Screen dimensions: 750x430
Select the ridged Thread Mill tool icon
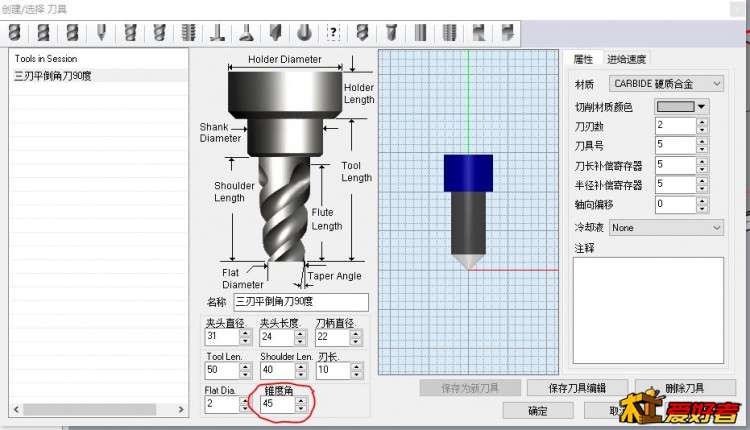coord(189,33)
